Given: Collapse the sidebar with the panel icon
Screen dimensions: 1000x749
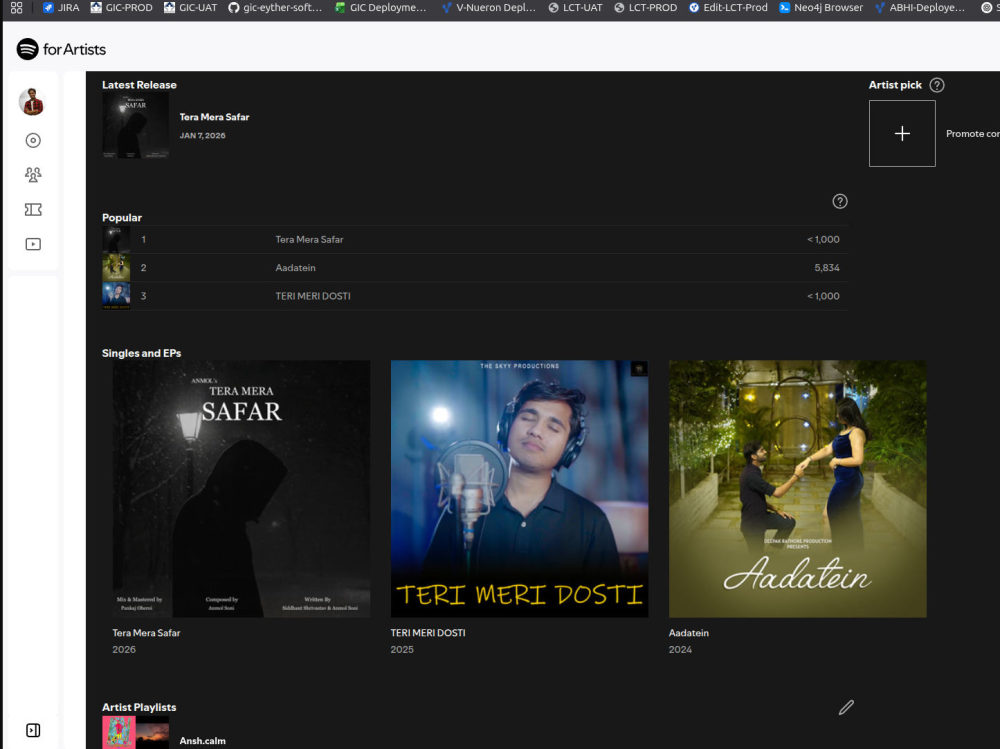Looking at the screenshot, I should [x=33, y=730].
